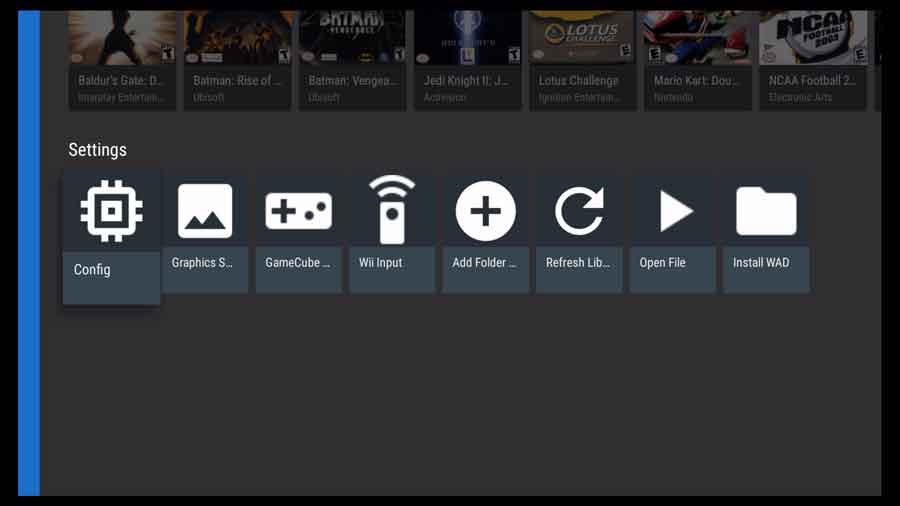Open the Config chip icon
The height and width of the screenshot is (506, 900).
point(111,211)
